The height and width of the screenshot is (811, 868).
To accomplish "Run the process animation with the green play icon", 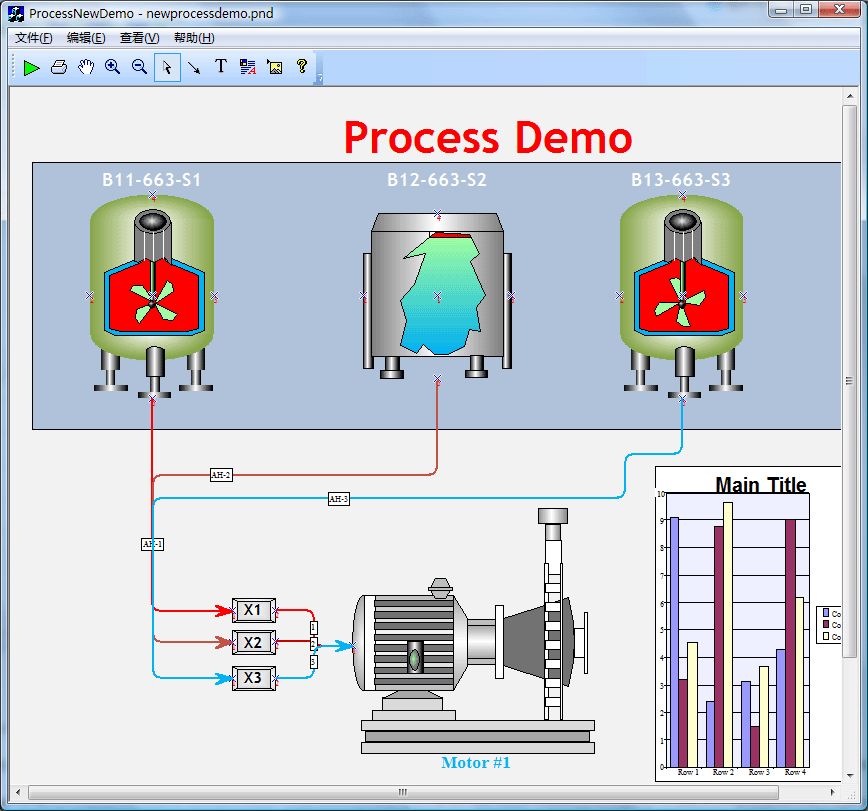I will 31,67.
